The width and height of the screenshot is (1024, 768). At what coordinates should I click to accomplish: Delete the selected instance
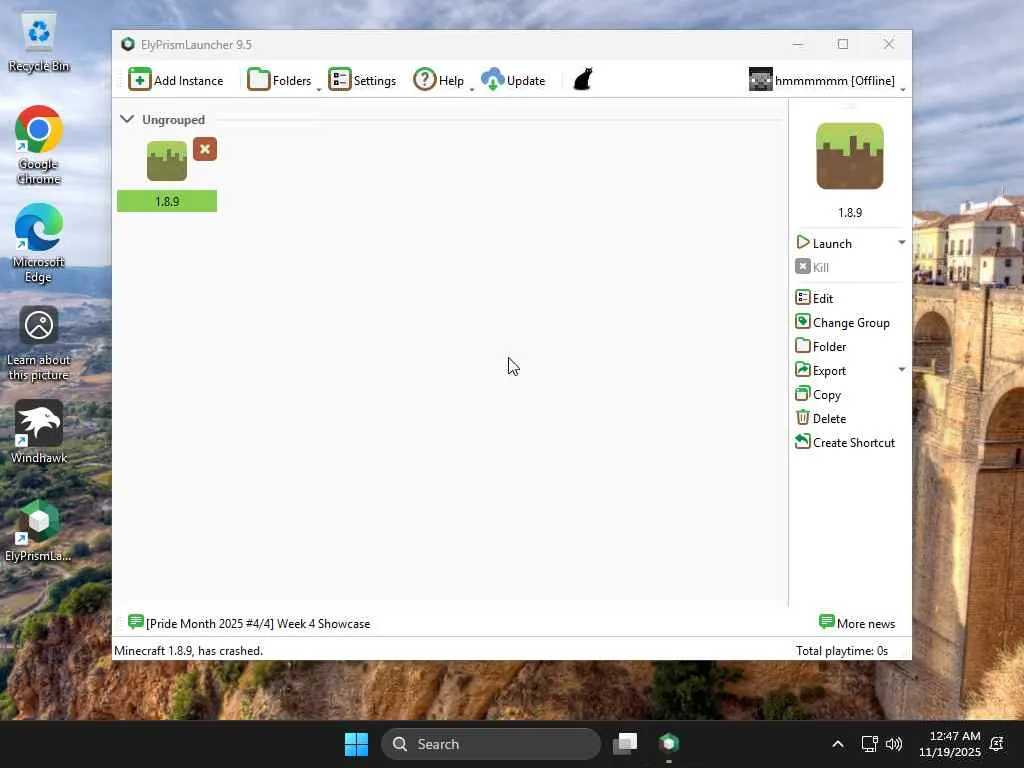[x=821, y=418]
